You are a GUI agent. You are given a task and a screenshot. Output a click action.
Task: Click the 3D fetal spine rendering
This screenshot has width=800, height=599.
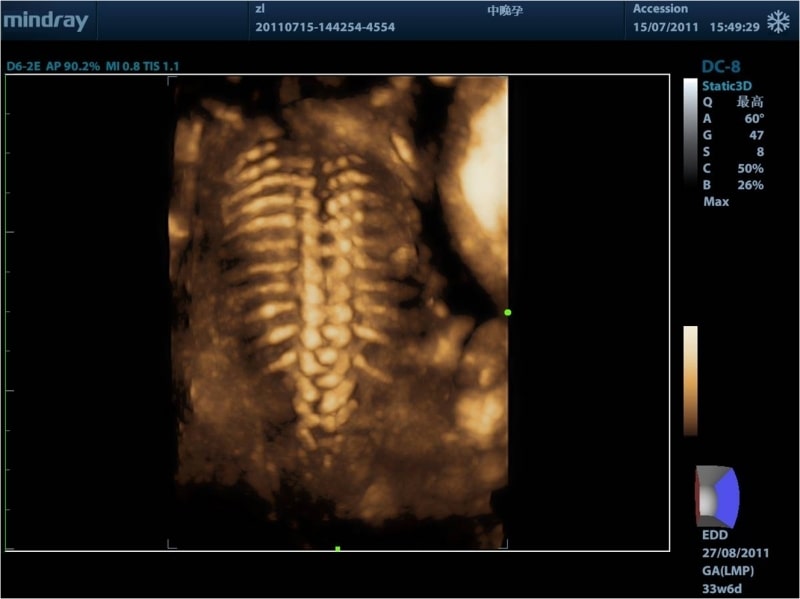338,312
